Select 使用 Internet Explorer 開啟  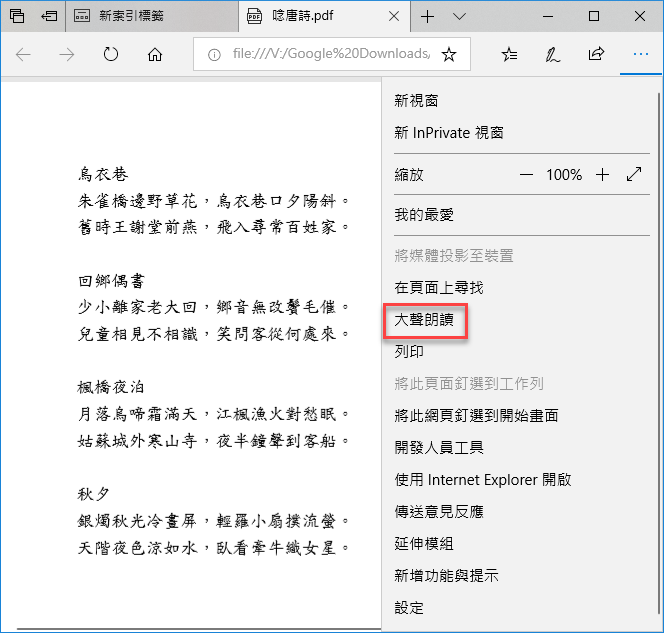pyautogui.click(x=483, y=479)
